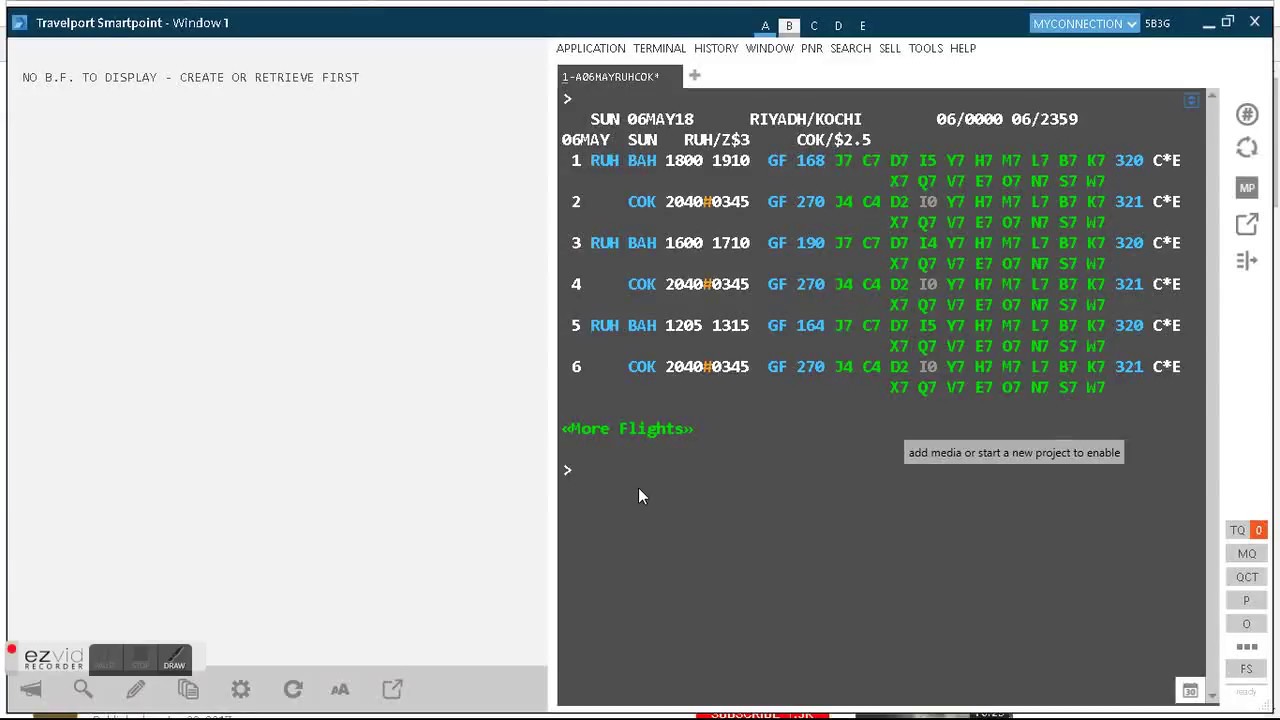
Task: Click class J7 on line 1
Action: click(843, 160)
